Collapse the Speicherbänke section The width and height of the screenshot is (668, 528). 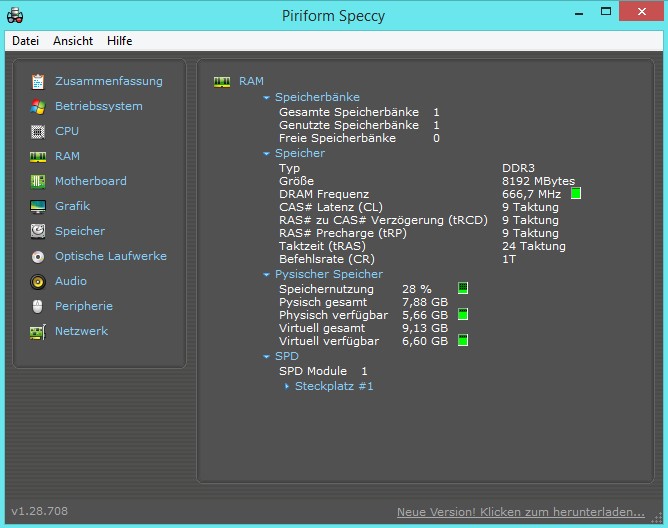point(266,98)
